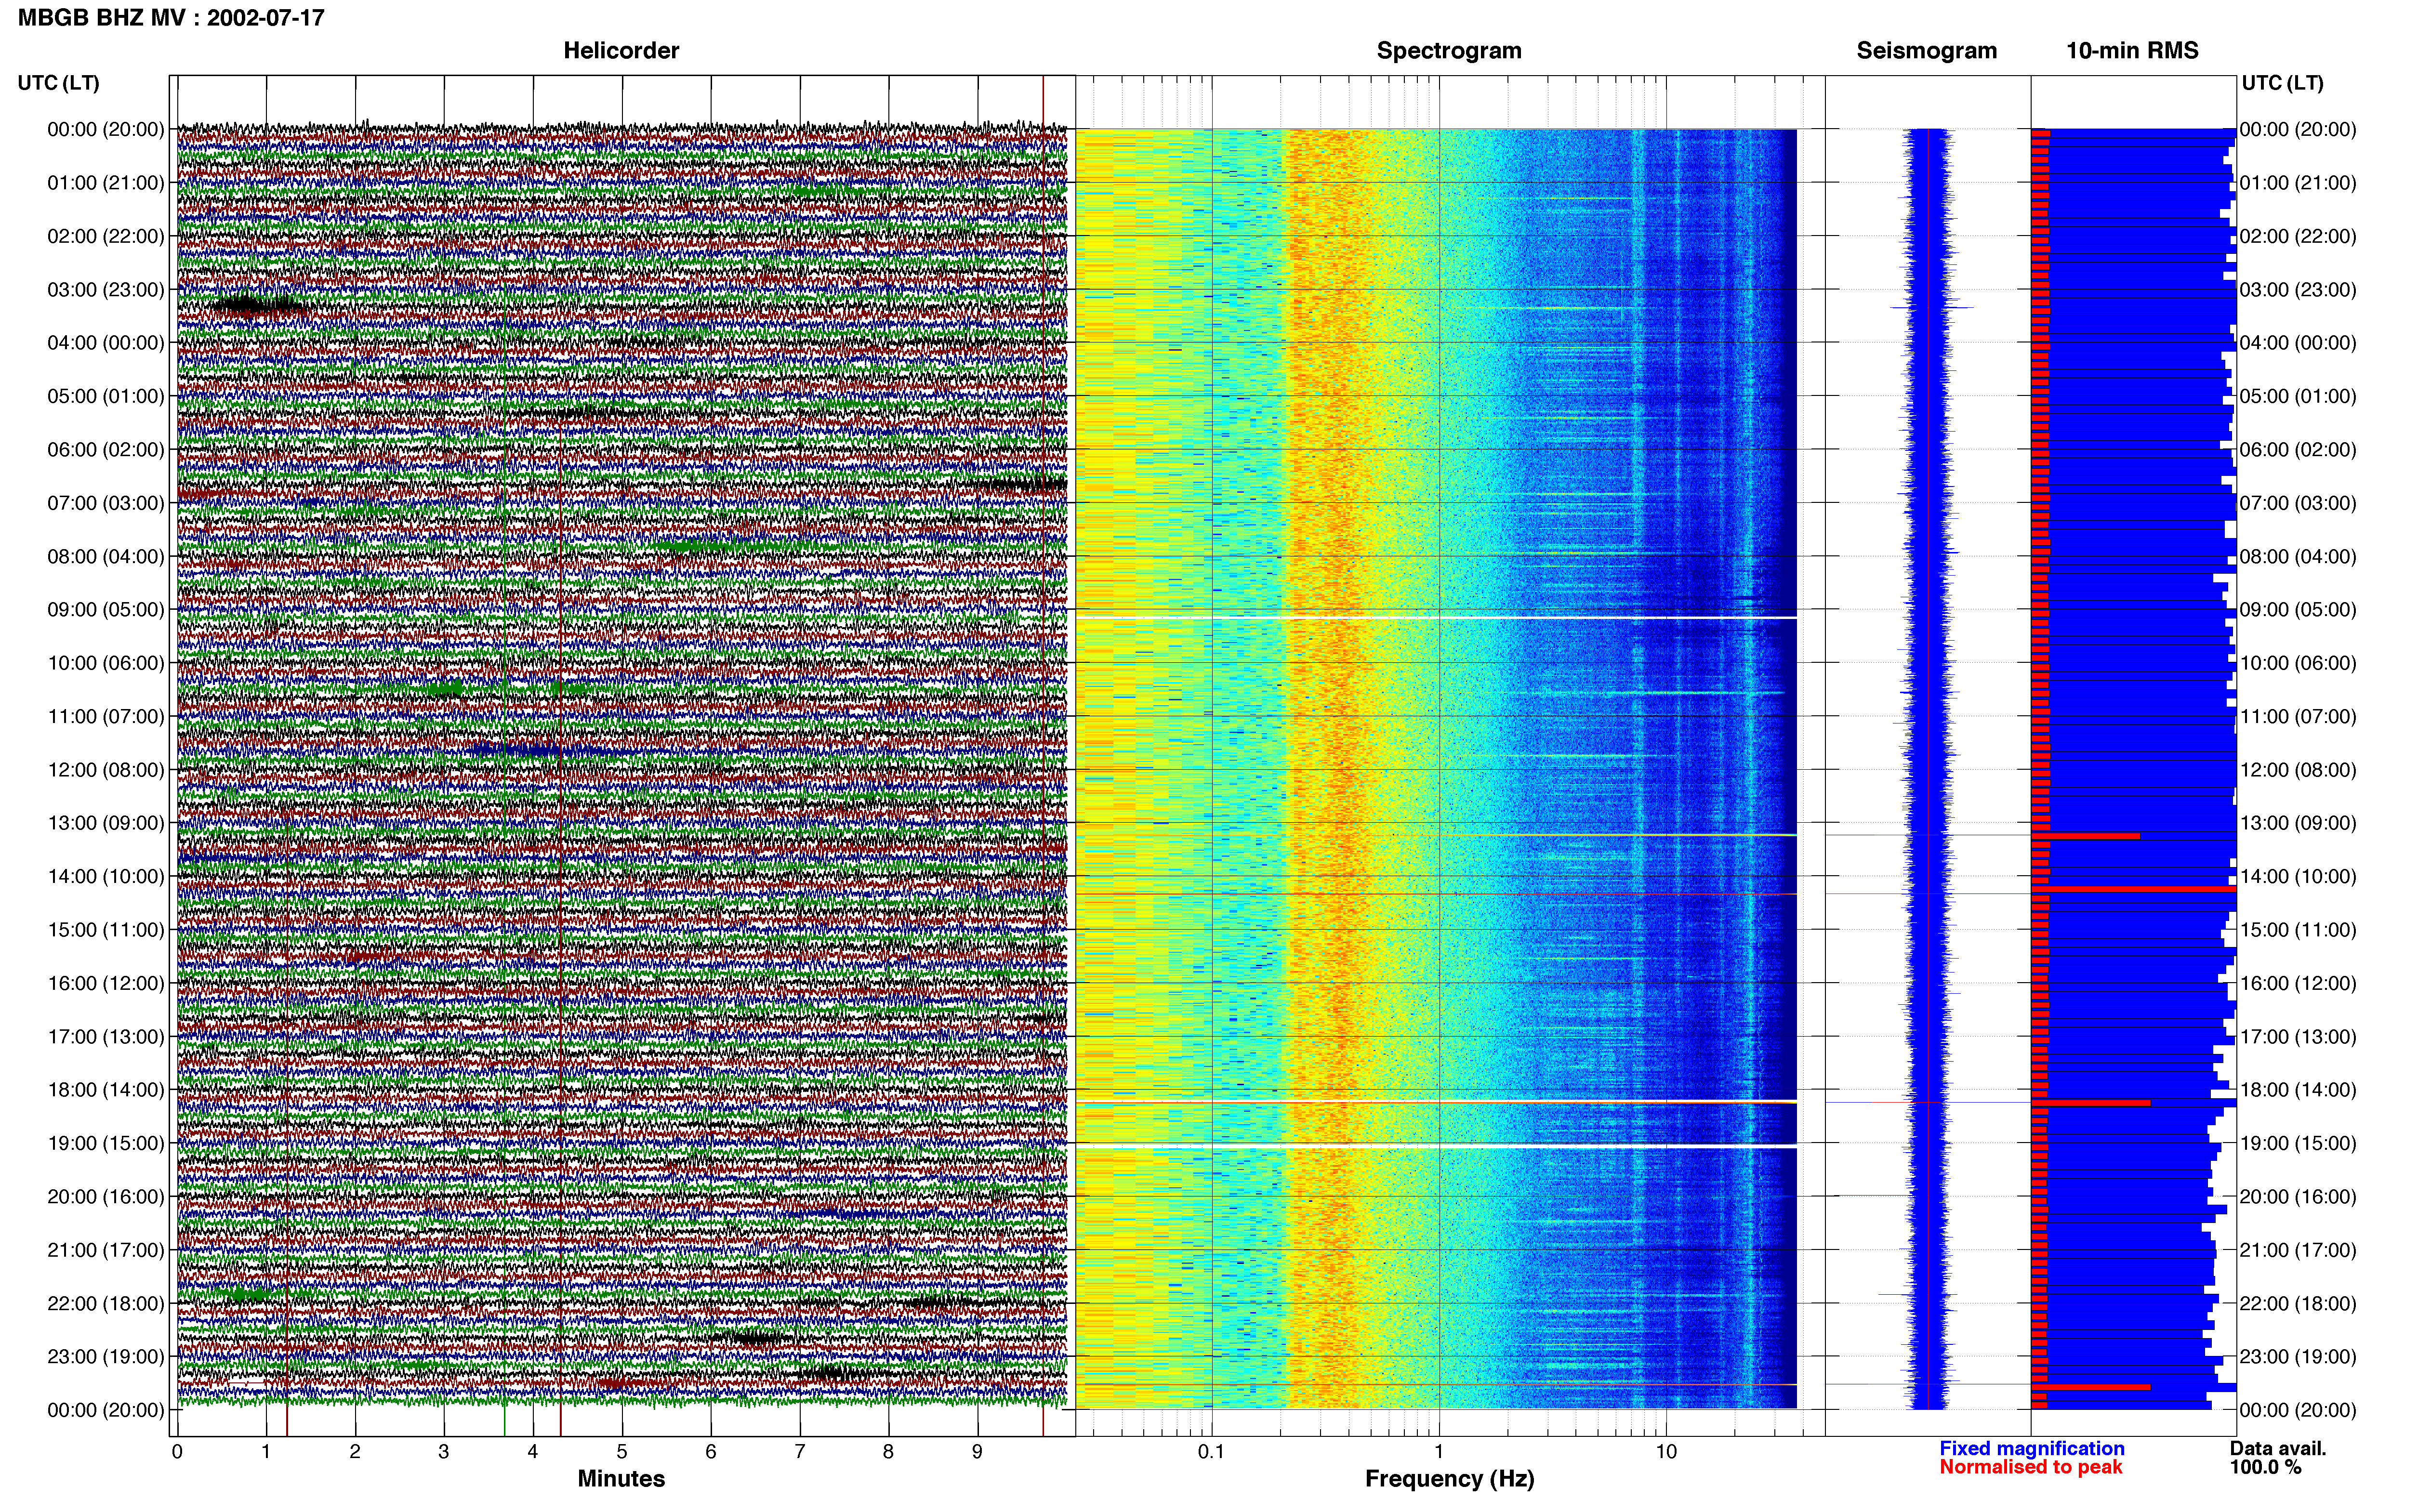The height and width of the screenshot is (1512, 2418).
Task: Click the 'Spectrogram' panel heading
Action: click(x=1449, y=51)
